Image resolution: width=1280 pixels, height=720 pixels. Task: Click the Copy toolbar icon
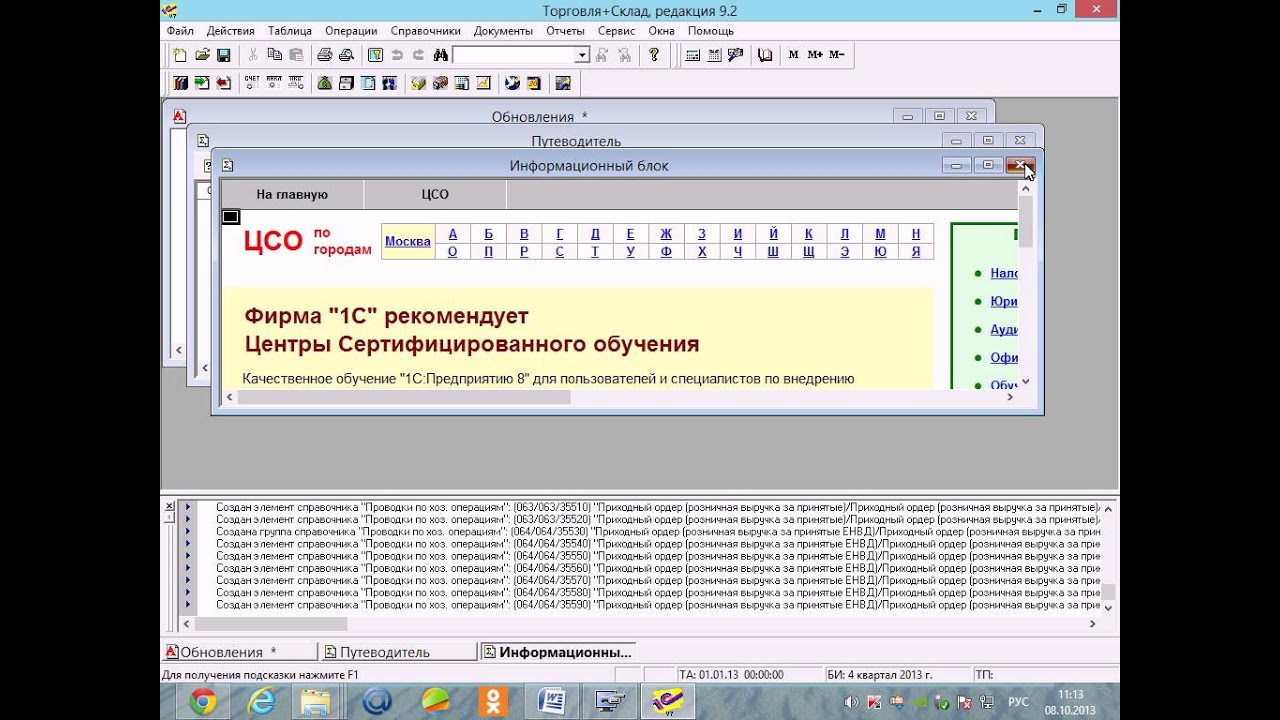tap(275, 55)
